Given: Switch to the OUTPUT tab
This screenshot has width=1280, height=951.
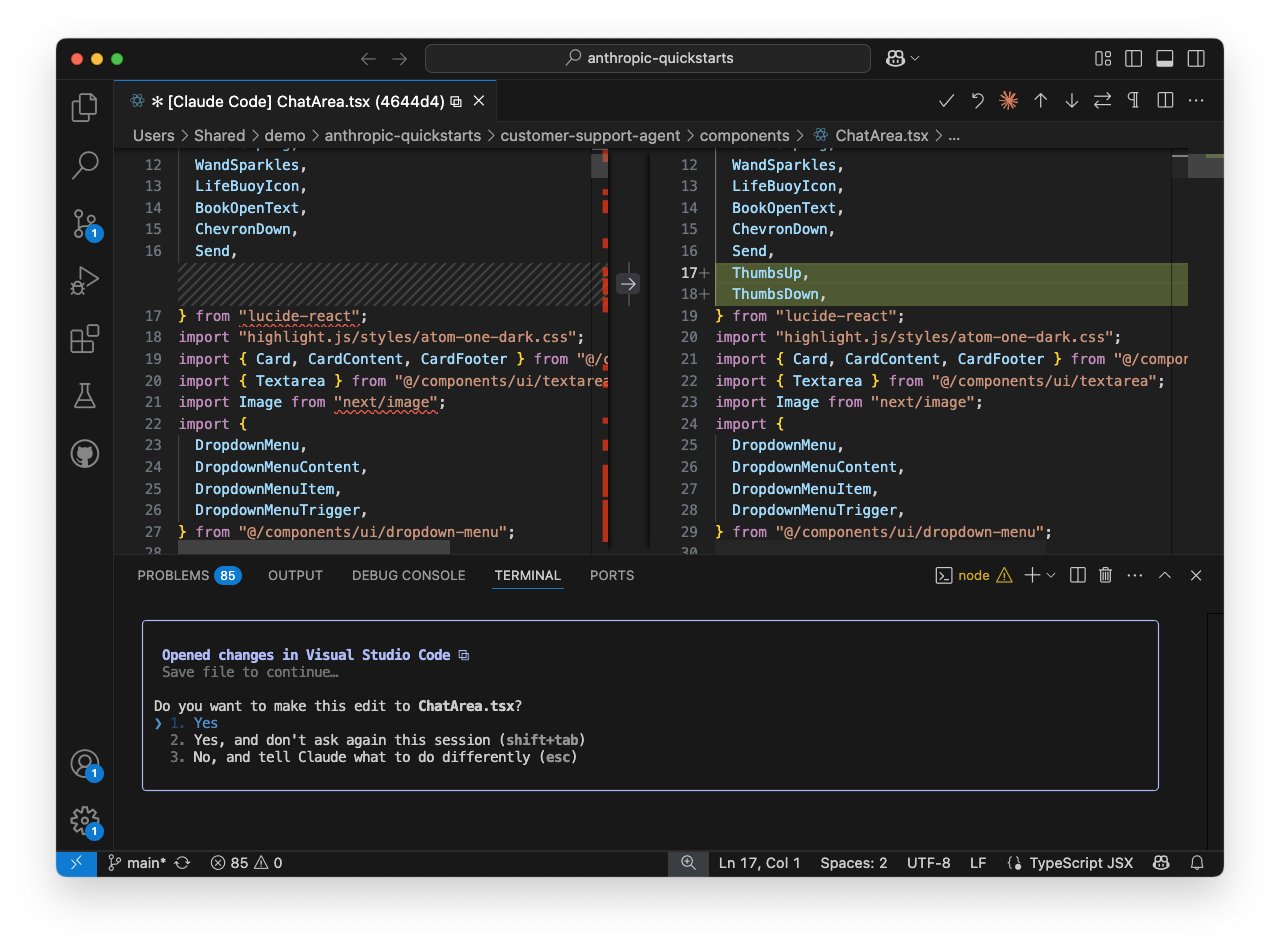Looking at the screenshot, I should click(x=295, y=575).
